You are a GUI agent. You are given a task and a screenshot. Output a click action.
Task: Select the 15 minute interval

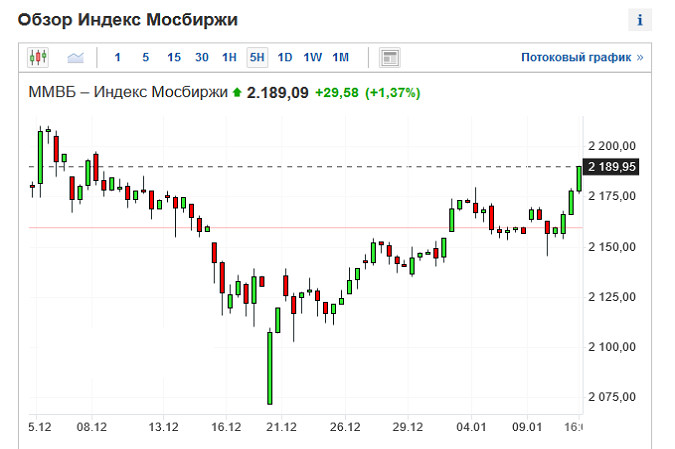(174, 57)
